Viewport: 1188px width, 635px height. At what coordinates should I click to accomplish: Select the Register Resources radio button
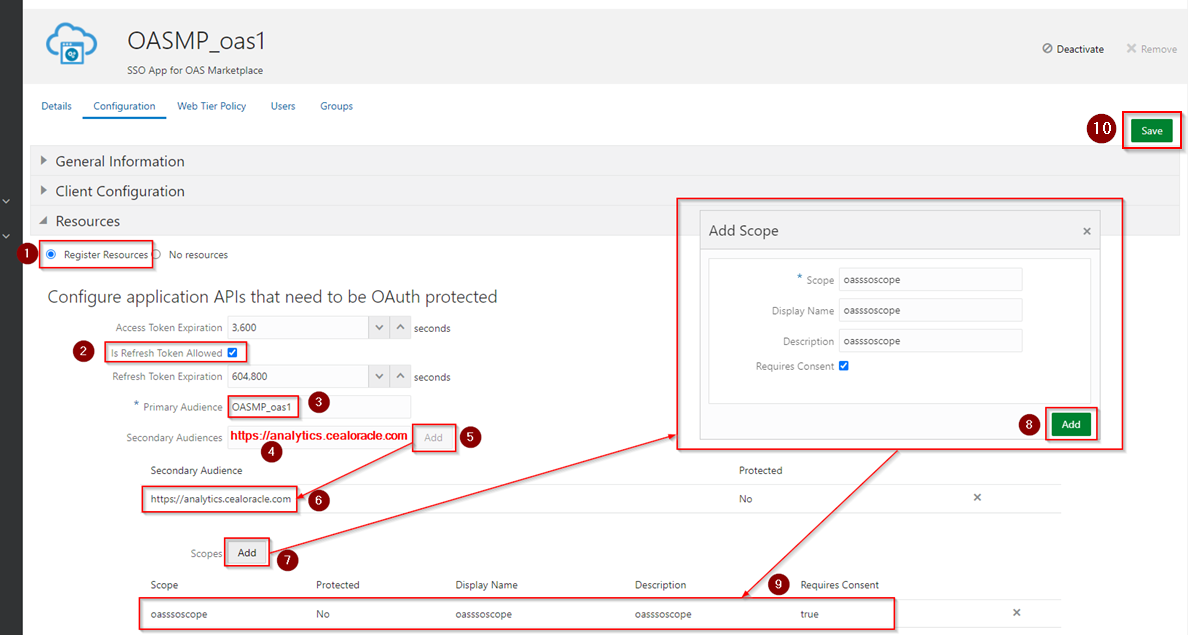pyautogui.click(x=51, y=255)
